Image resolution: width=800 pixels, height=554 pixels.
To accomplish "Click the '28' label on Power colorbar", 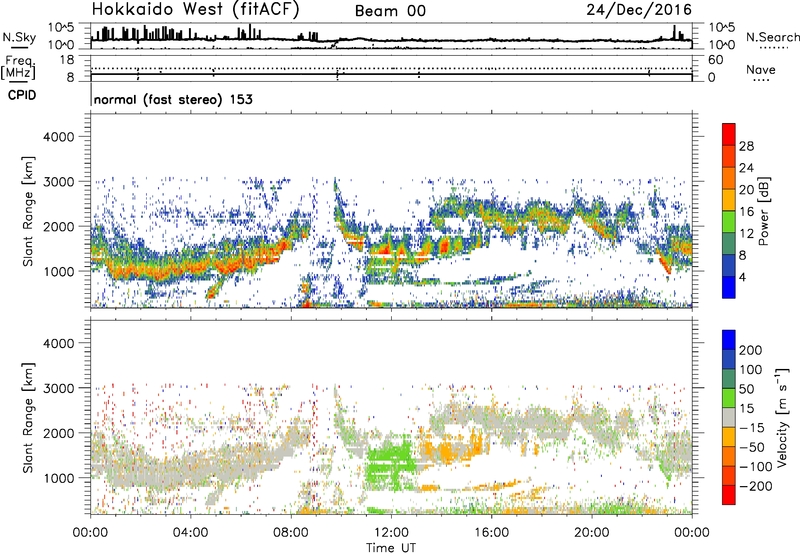I will pos(746,146).
